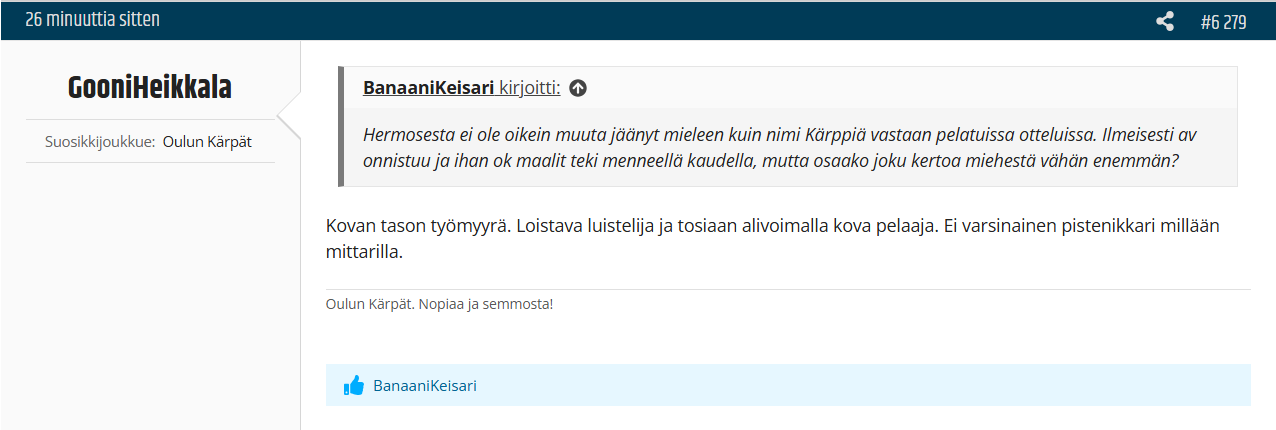Click the 'Suosikkijoukkue:' label
The image size is (1276, 430).
point(100,142)
